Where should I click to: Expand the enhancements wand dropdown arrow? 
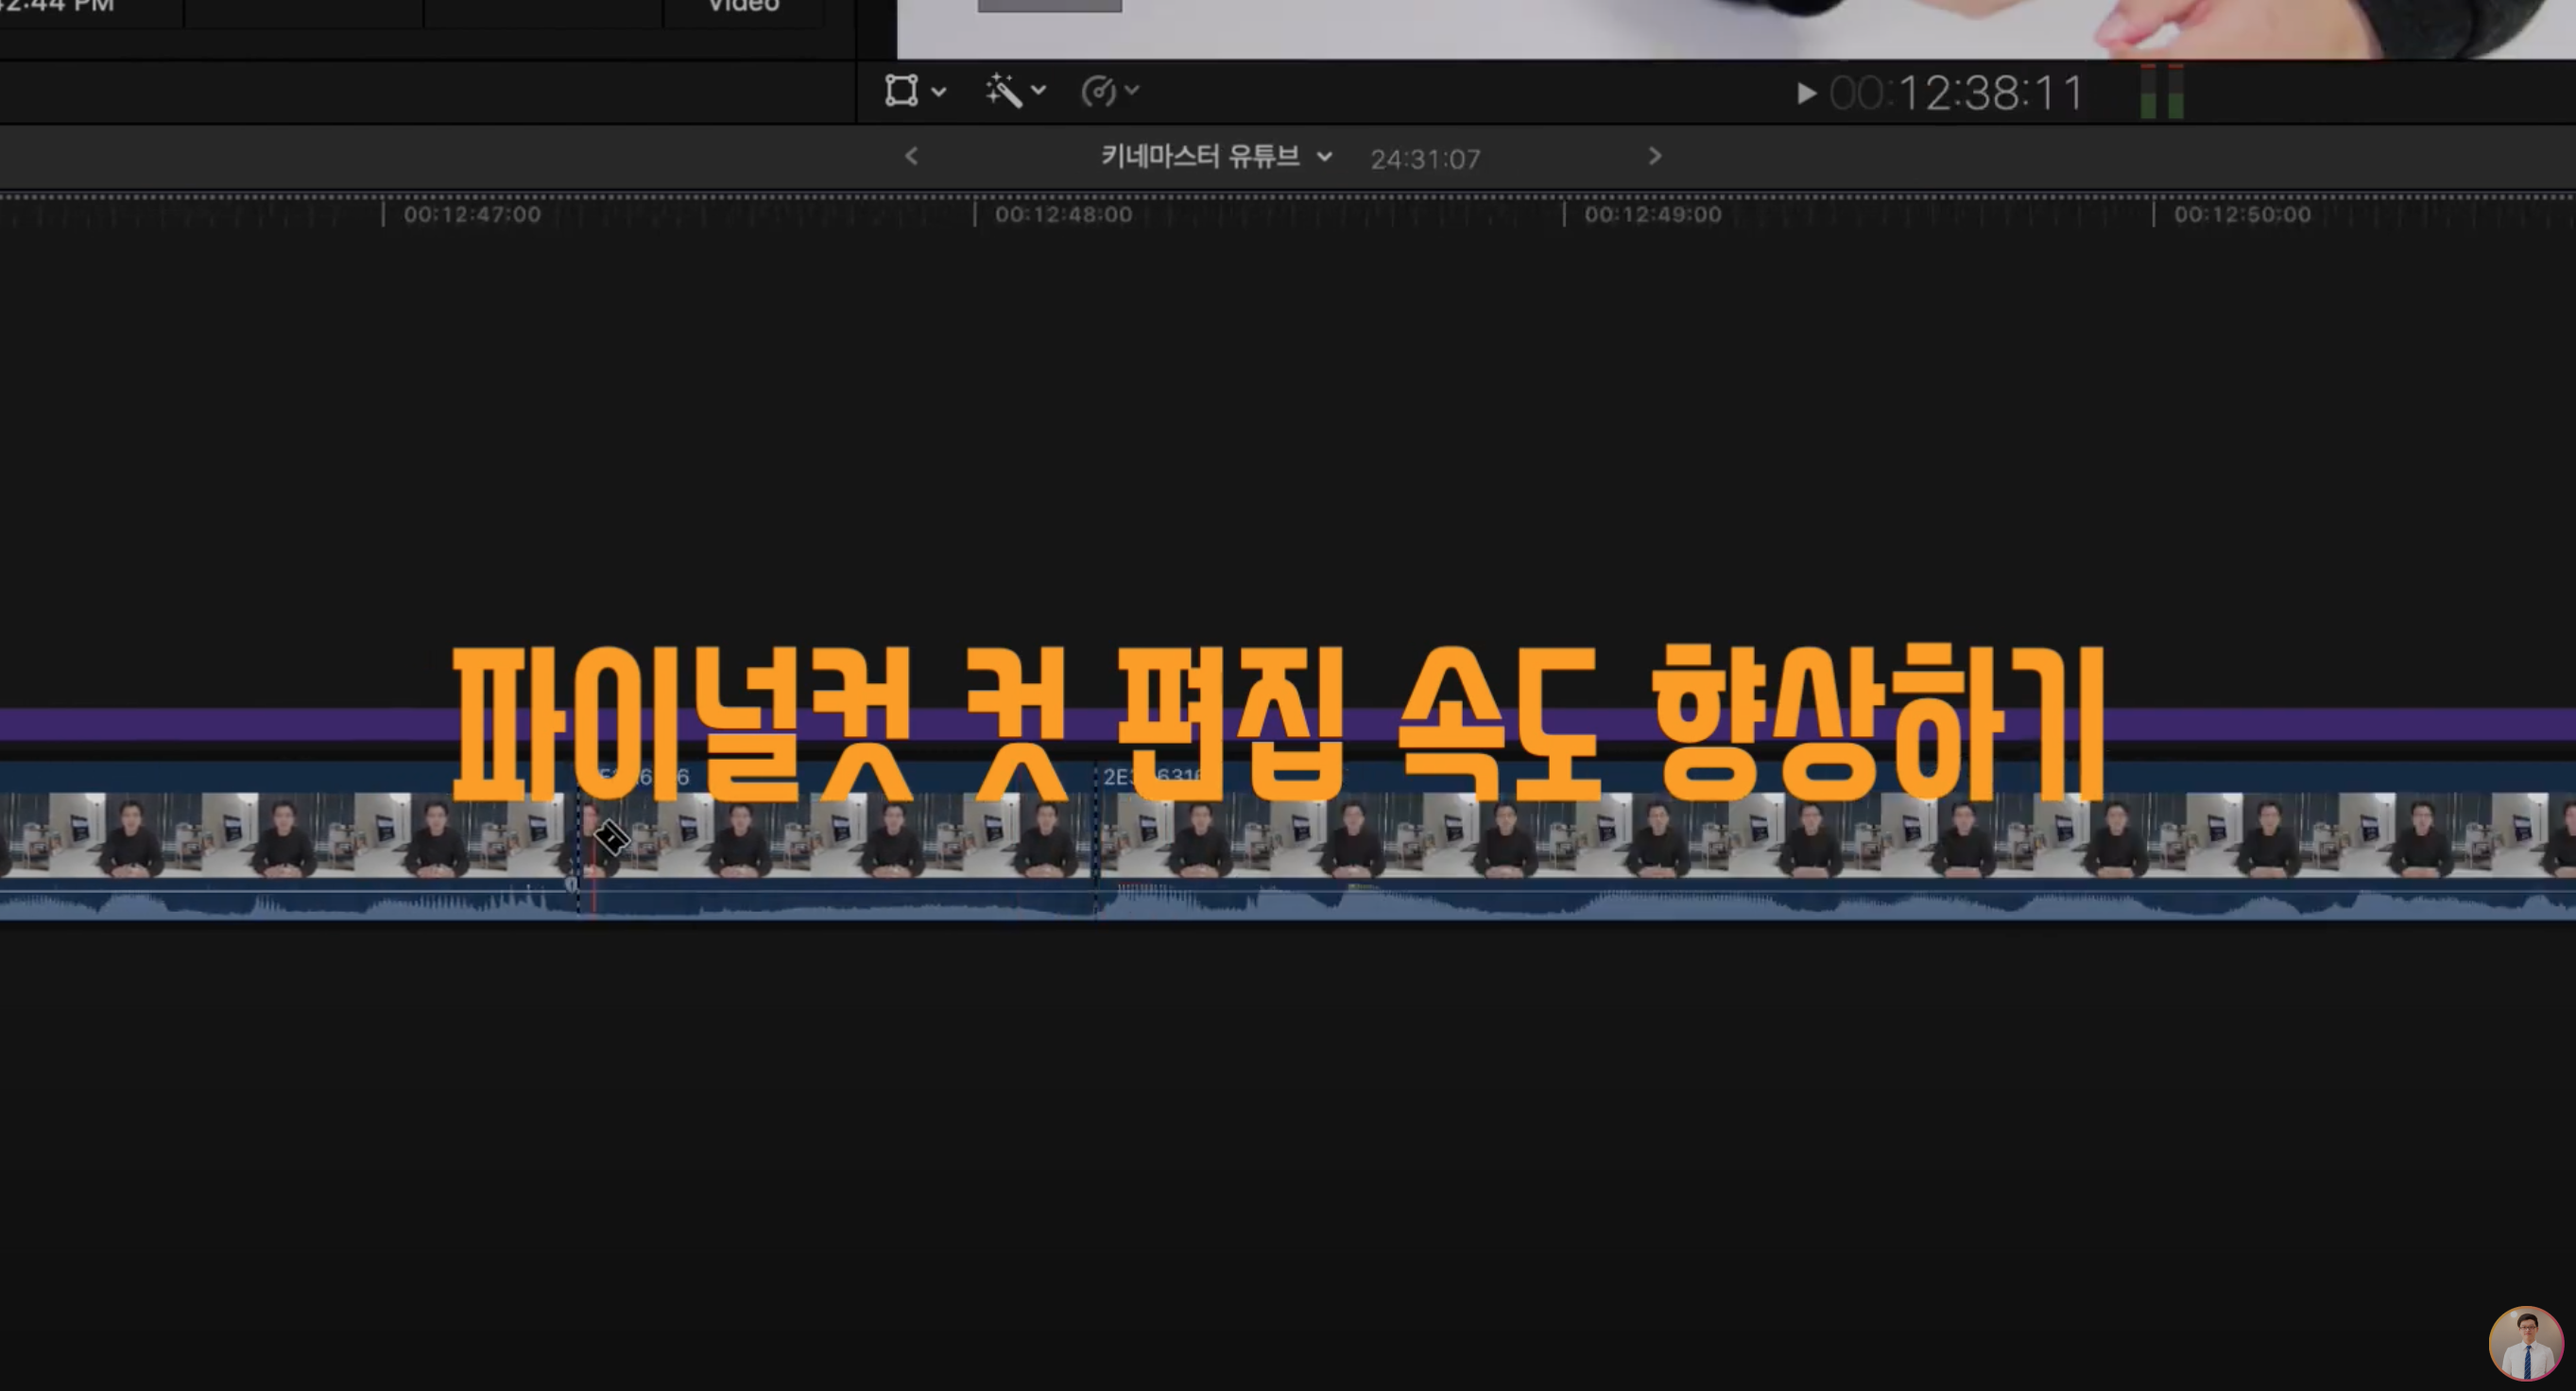1039,91
